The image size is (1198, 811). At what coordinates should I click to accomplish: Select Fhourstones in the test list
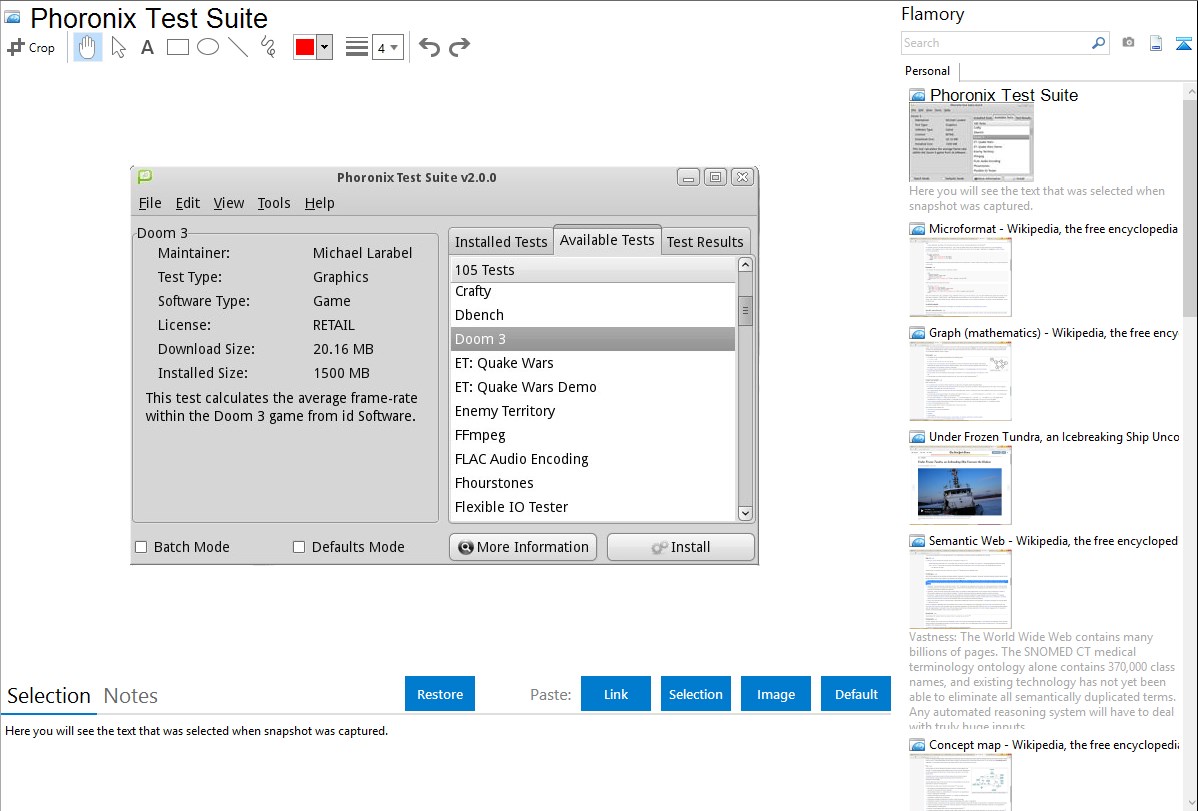[x=593, y=483]
